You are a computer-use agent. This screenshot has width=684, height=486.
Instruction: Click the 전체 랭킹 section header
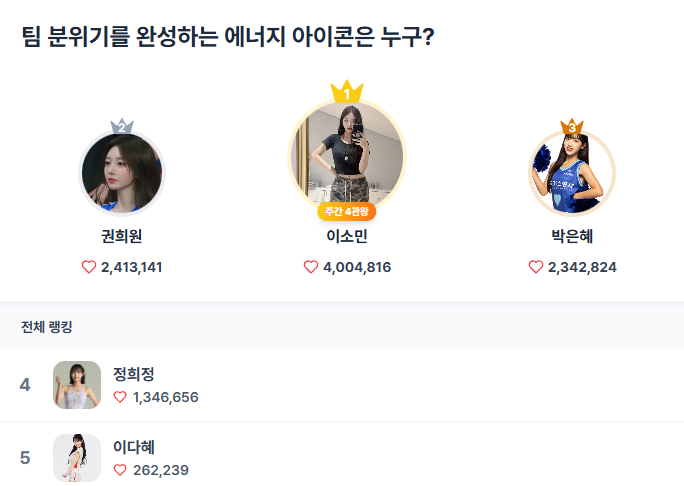click(x=46, y=327)
